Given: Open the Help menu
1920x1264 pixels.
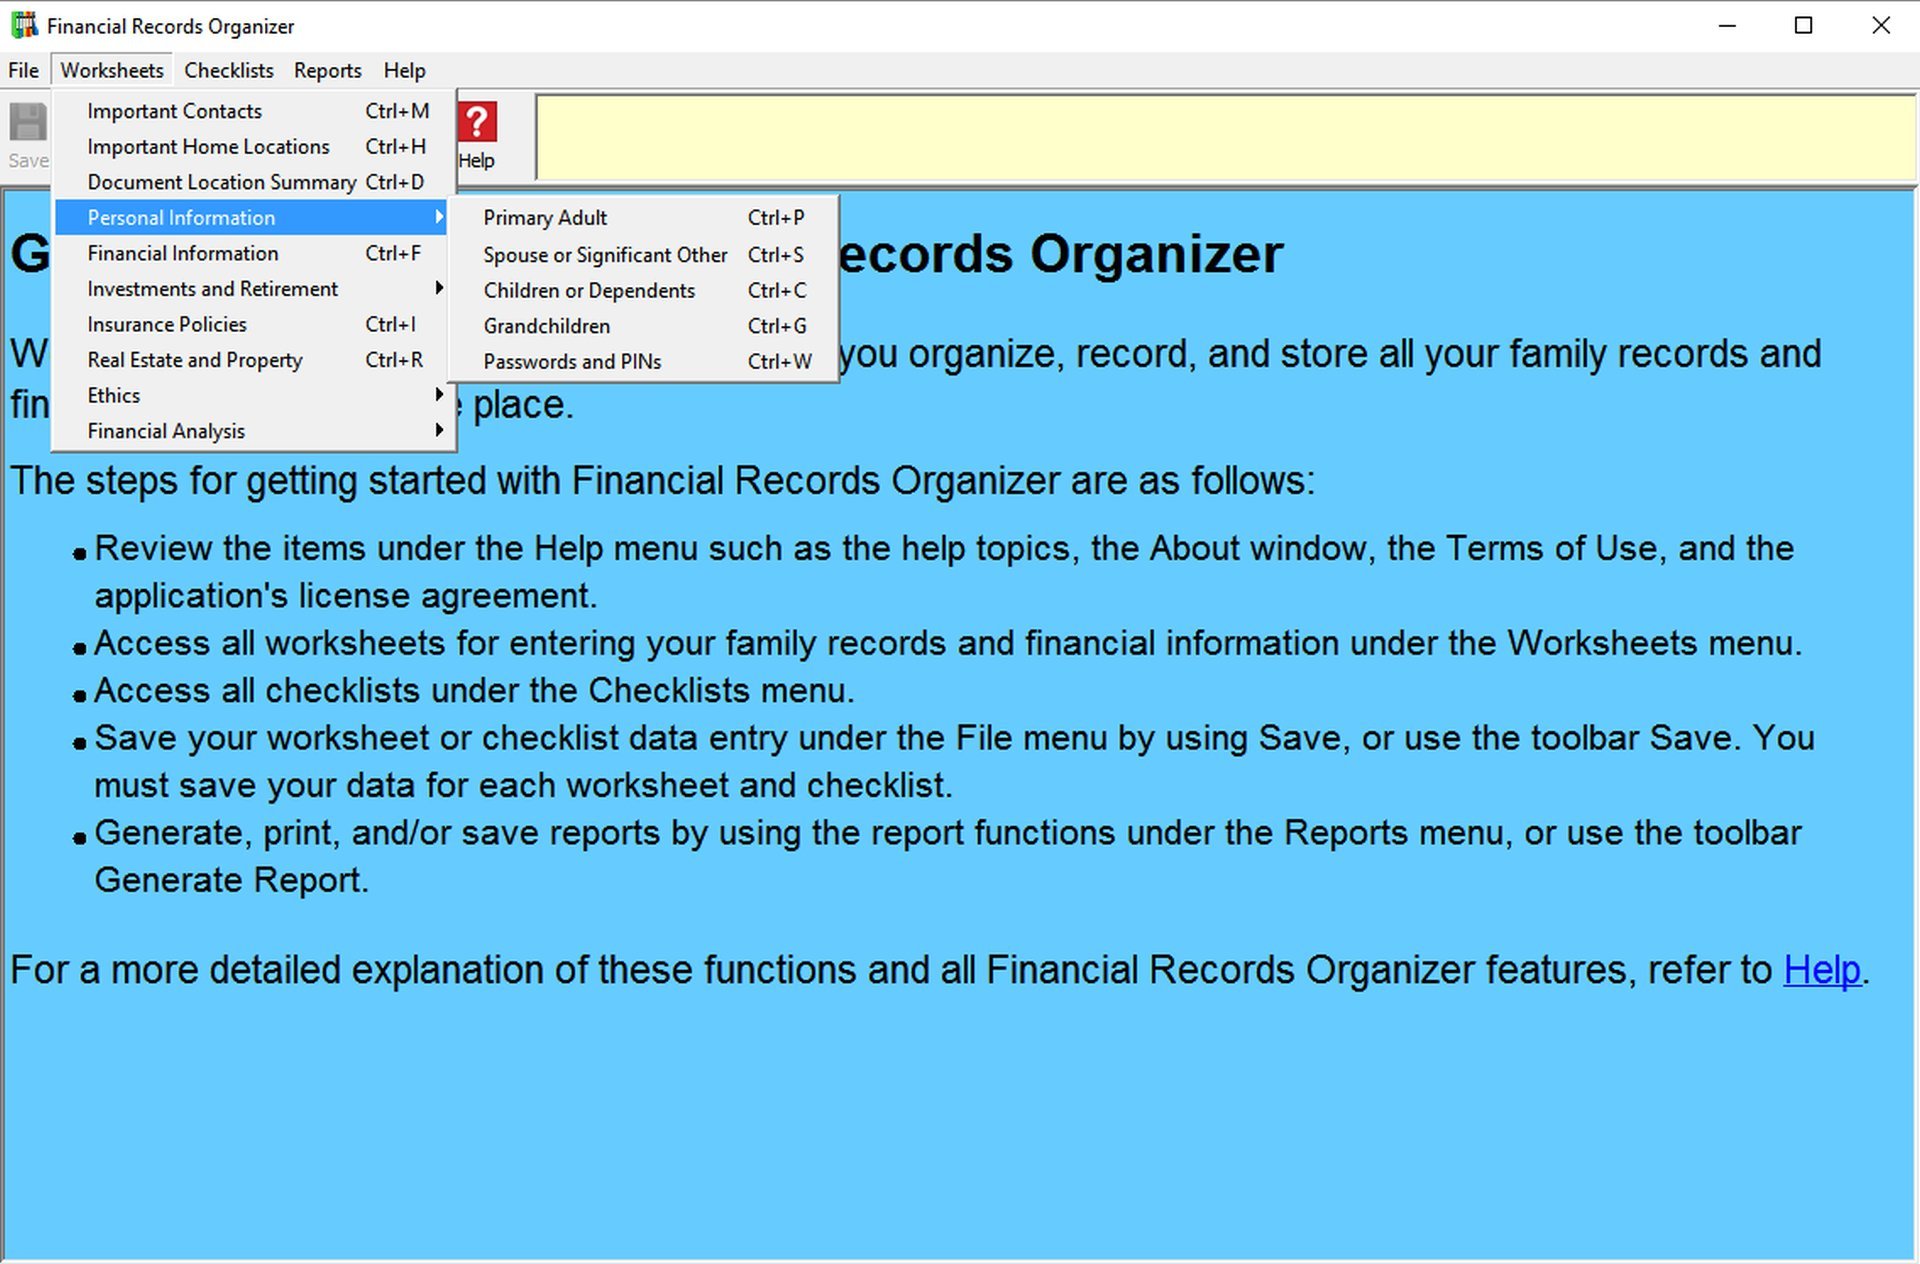Looking at the screenshot, I should point(404,70).
